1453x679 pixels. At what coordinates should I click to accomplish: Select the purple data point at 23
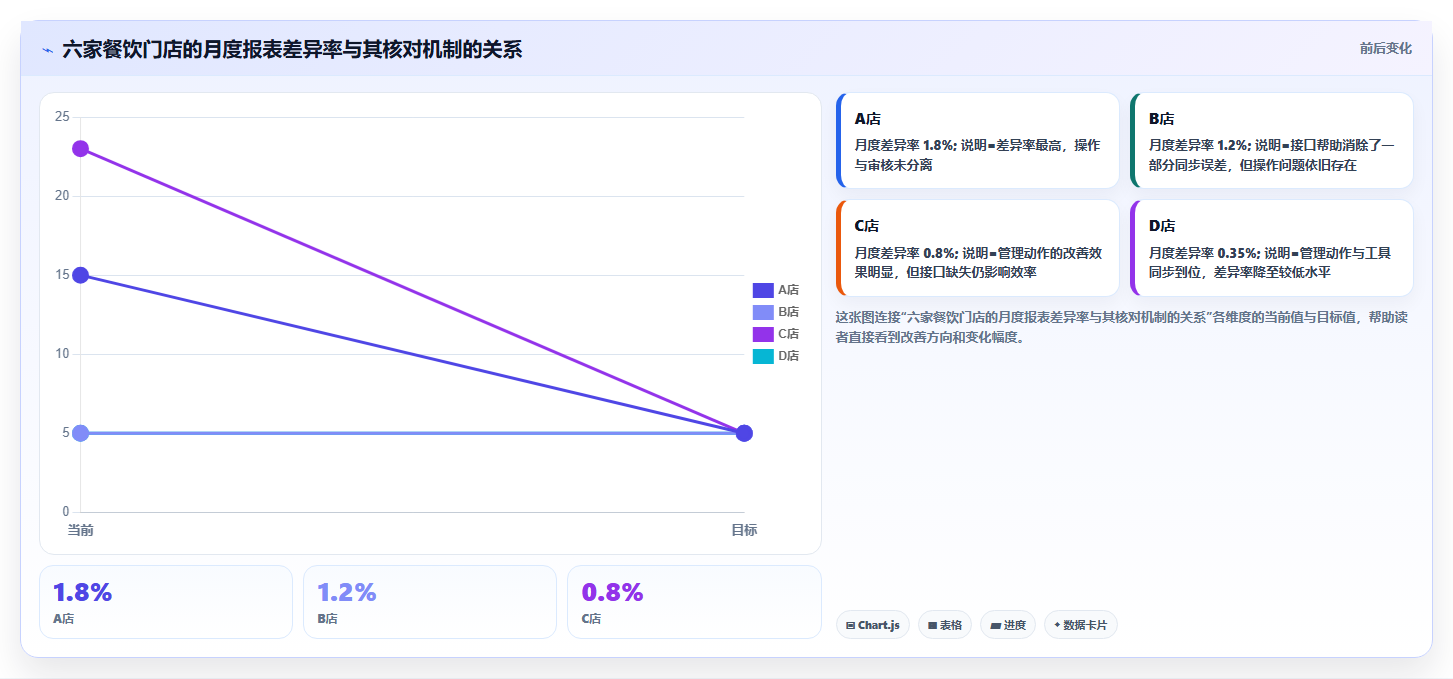coord(81,149)
